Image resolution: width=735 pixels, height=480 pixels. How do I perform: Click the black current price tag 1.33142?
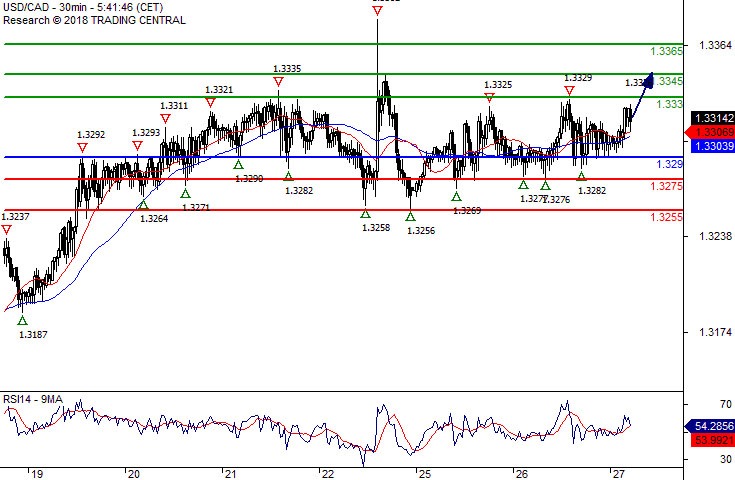(707, 118)
